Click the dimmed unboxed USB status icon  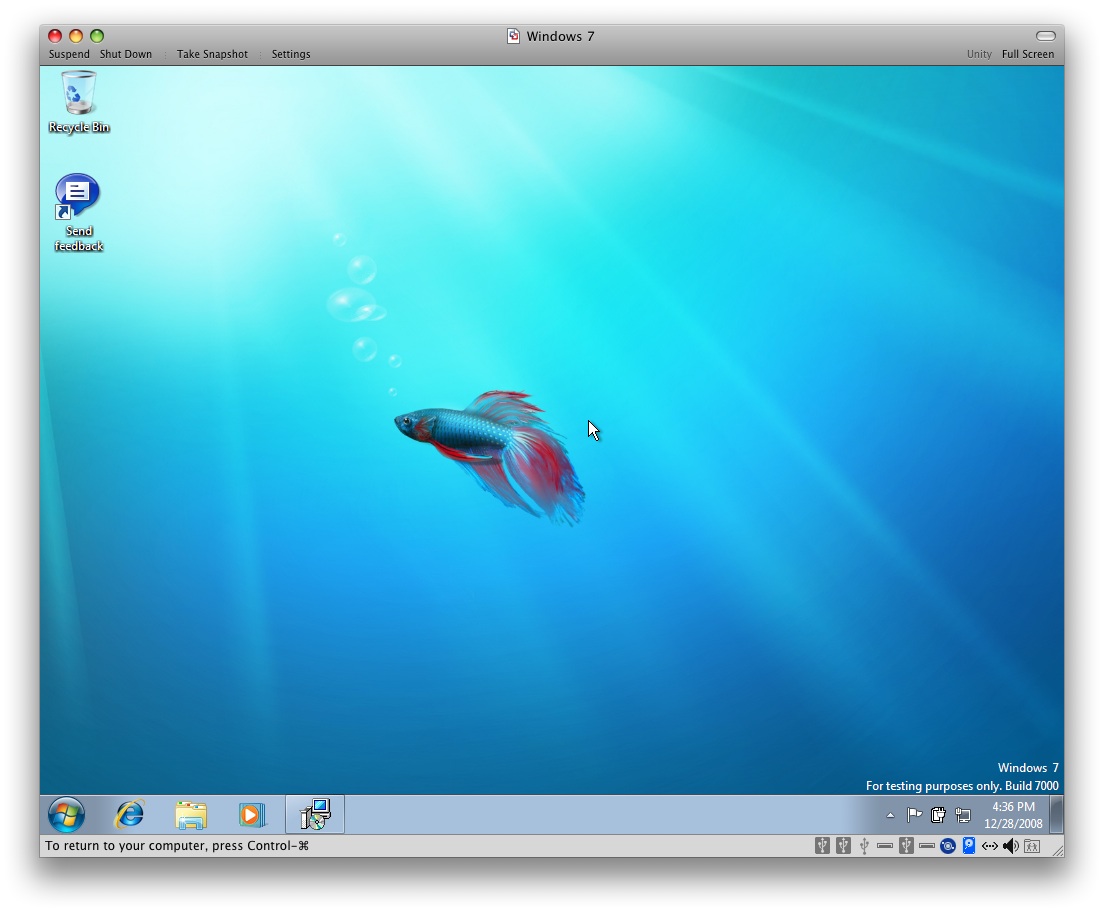[865, 846]
